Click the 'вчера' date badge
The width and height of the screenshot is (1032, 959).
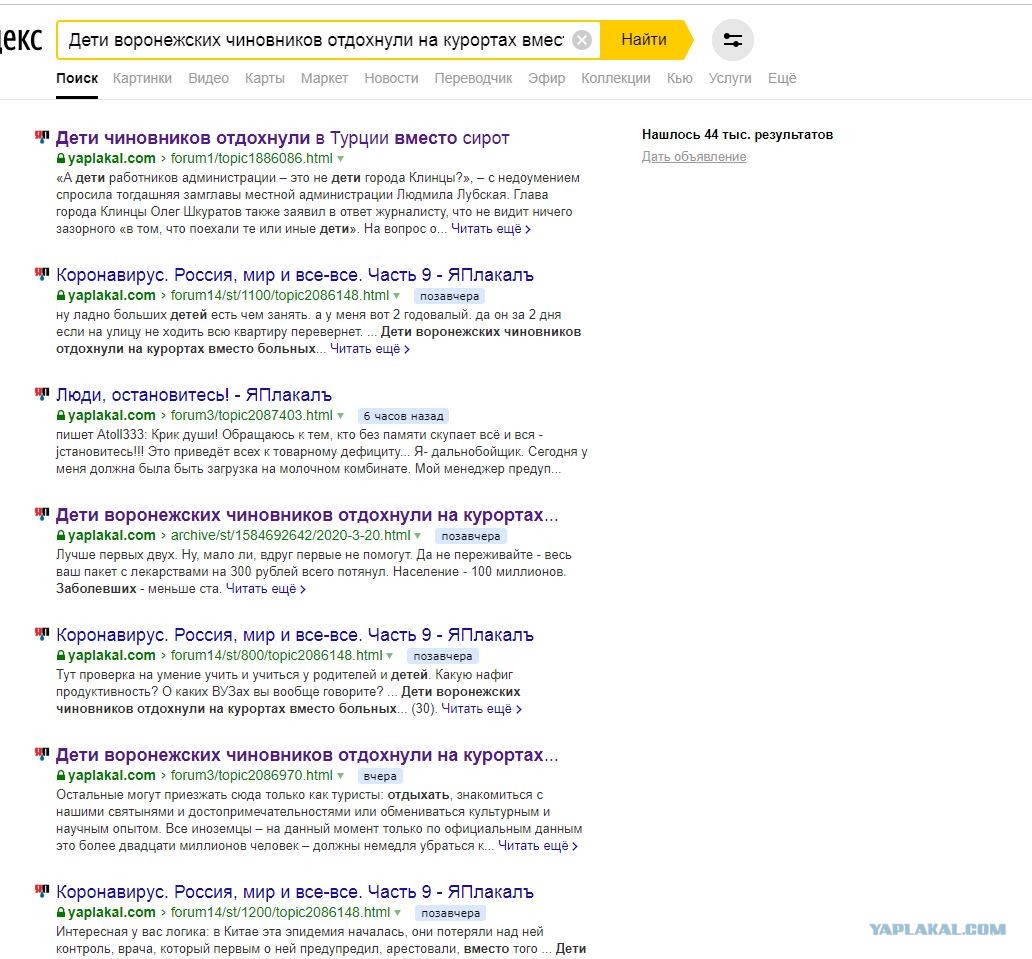point(380,777)
